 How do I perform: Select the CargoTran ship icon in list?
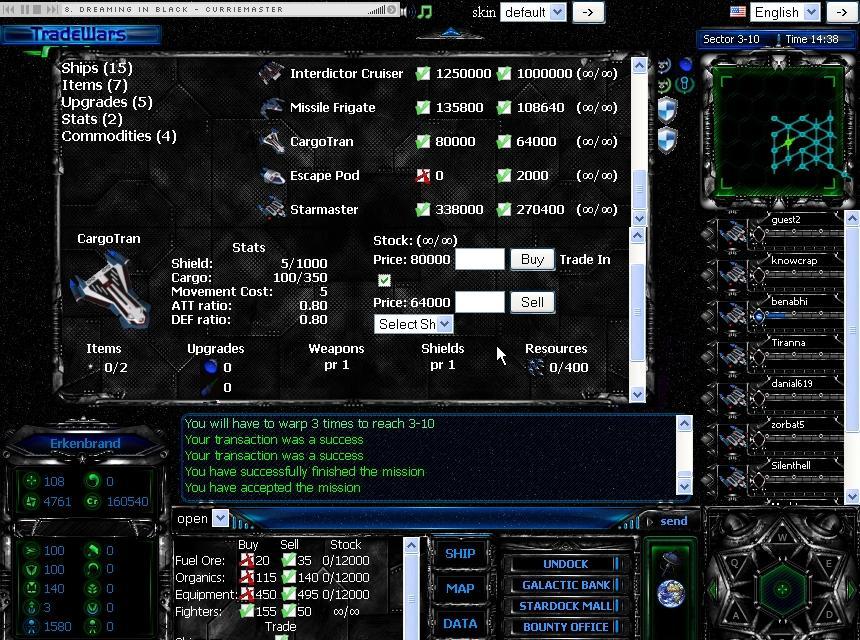click(272, 142)
